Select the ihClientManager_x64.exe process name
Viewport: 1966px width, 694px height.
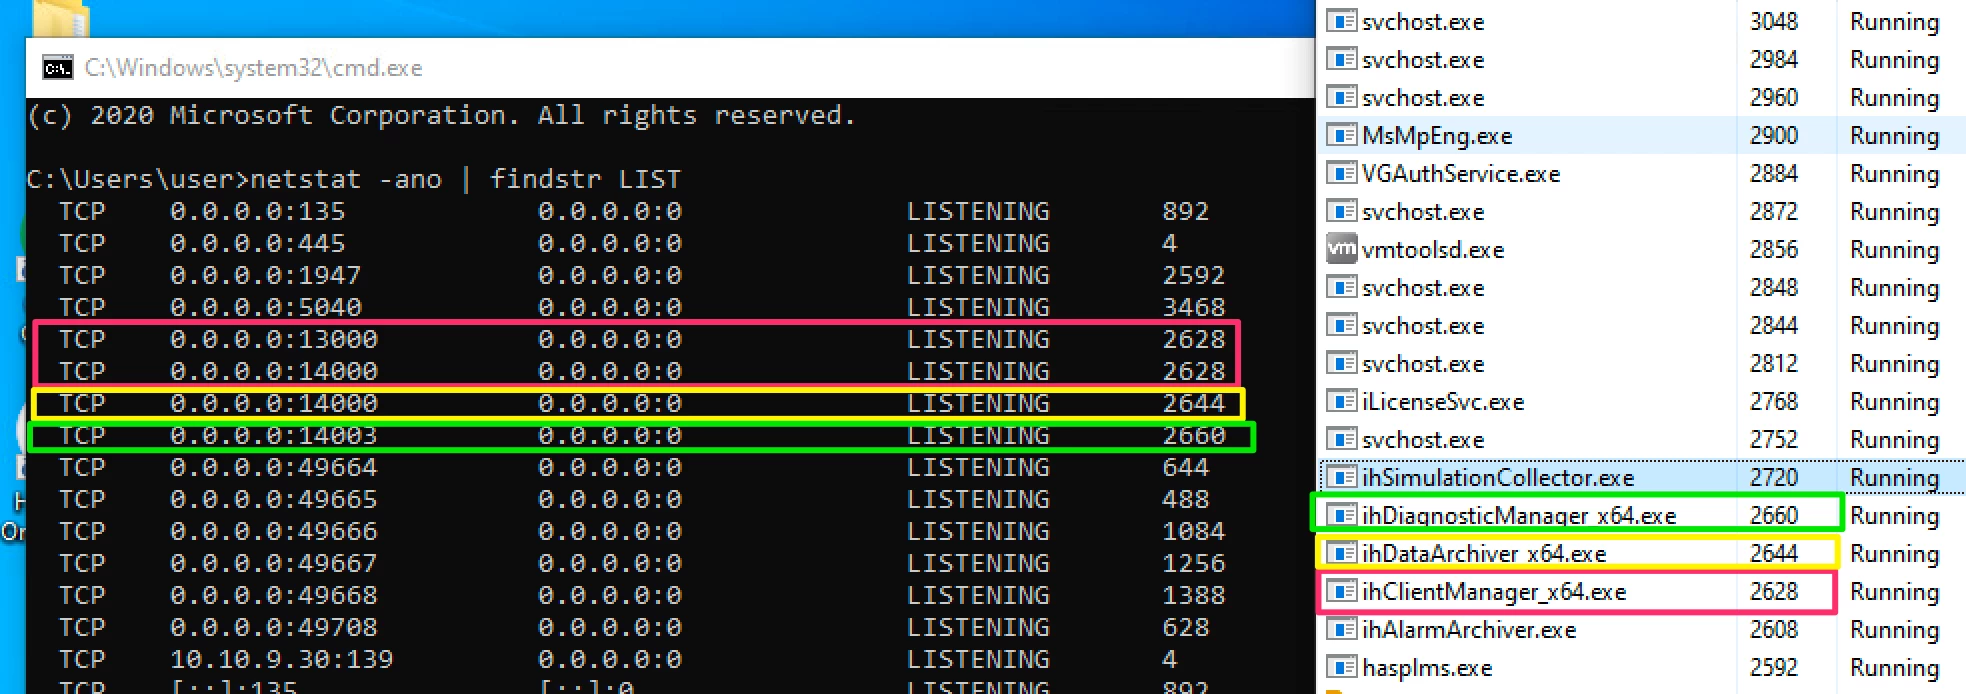pos(1493,592)
